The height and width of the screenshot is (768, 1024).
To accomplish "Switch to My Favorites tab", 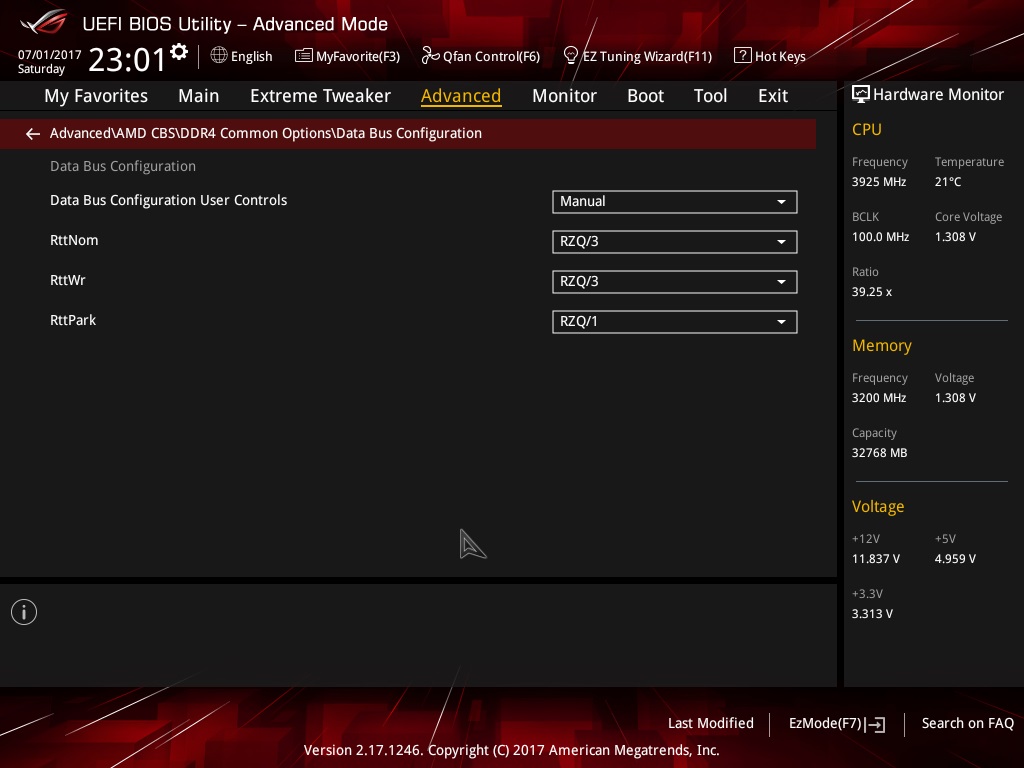I will (x=96, y=96).
